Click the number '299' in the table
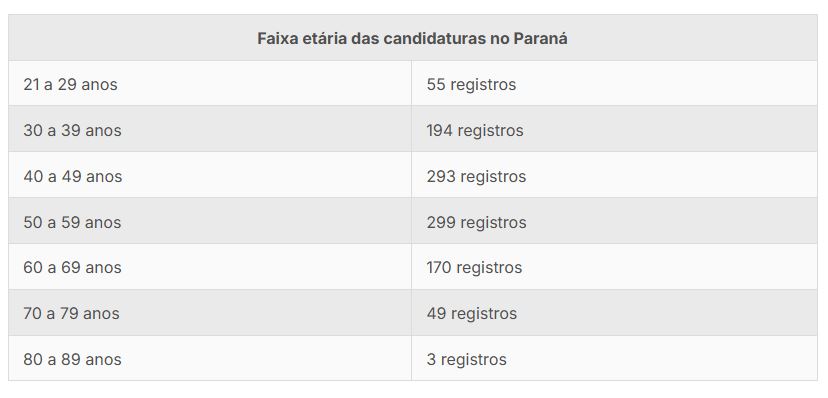 click(x=441, y=222)
